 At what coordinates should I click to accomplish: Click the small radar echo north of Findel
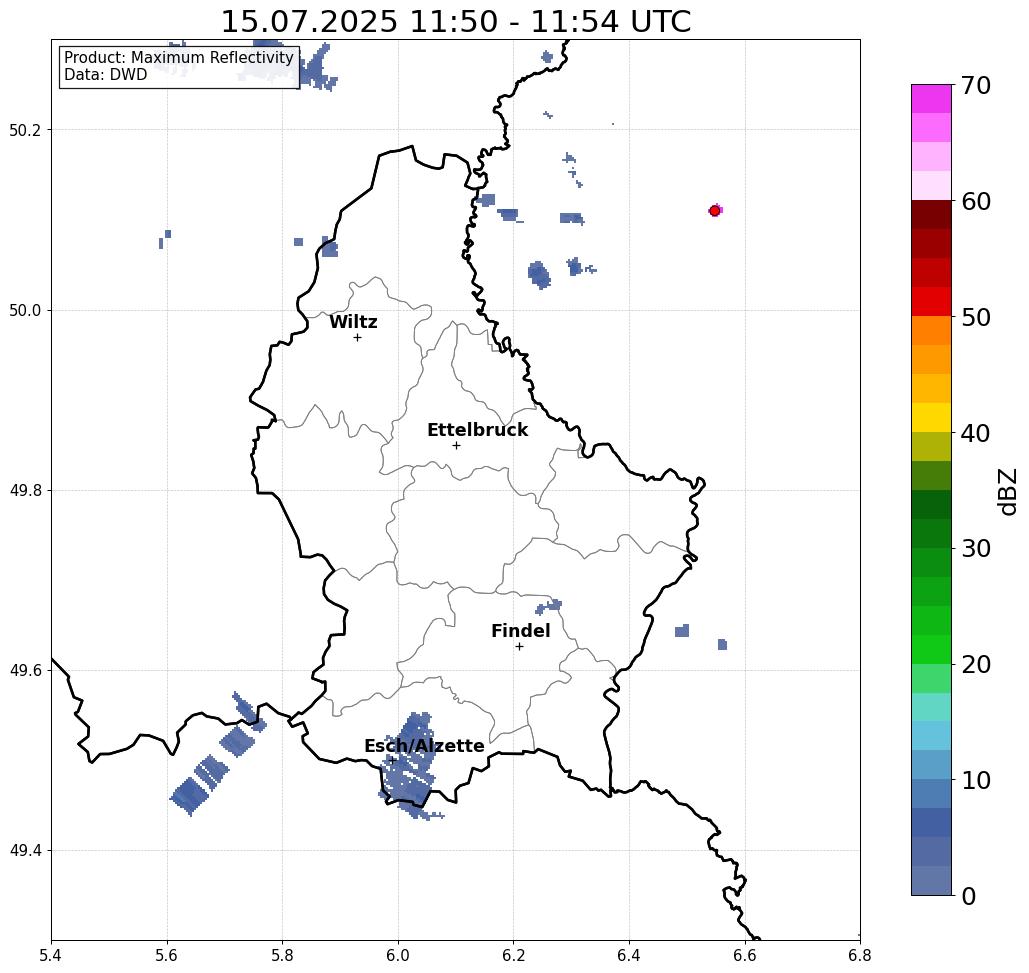549,606
